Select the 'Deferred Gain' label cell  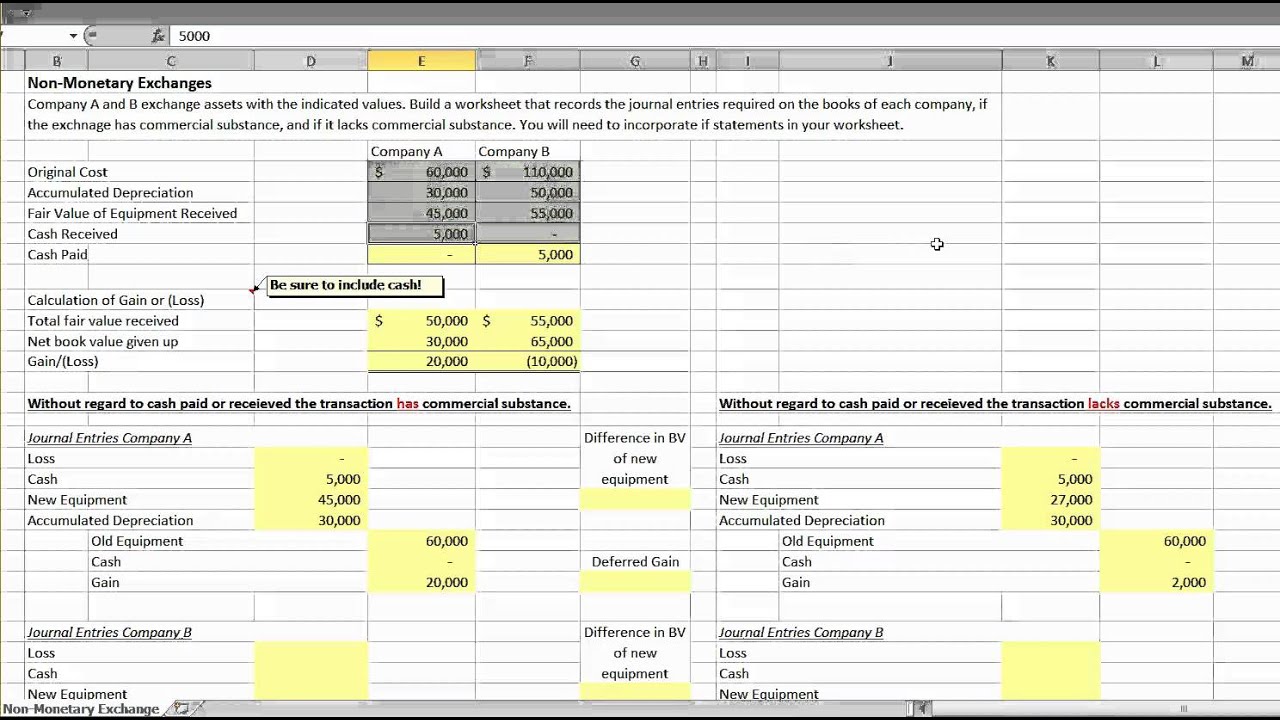(x=635, y=562)
